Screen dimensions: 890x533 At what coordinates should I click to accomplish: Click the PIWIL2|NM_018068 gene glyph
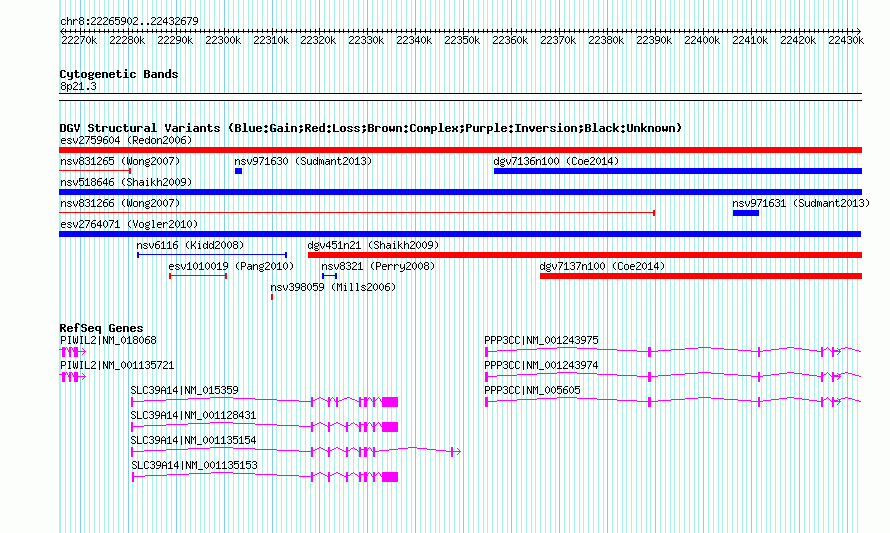(73, 352)
